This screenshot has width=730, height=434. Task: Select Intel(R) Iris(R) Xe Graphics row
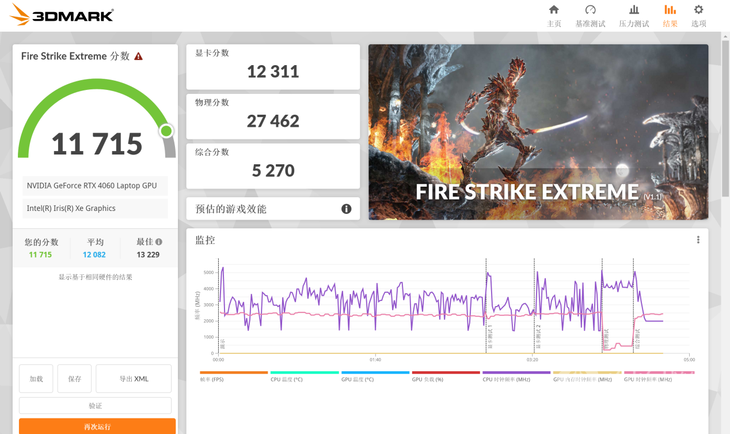pyautogui.click(x=95, y=208)
